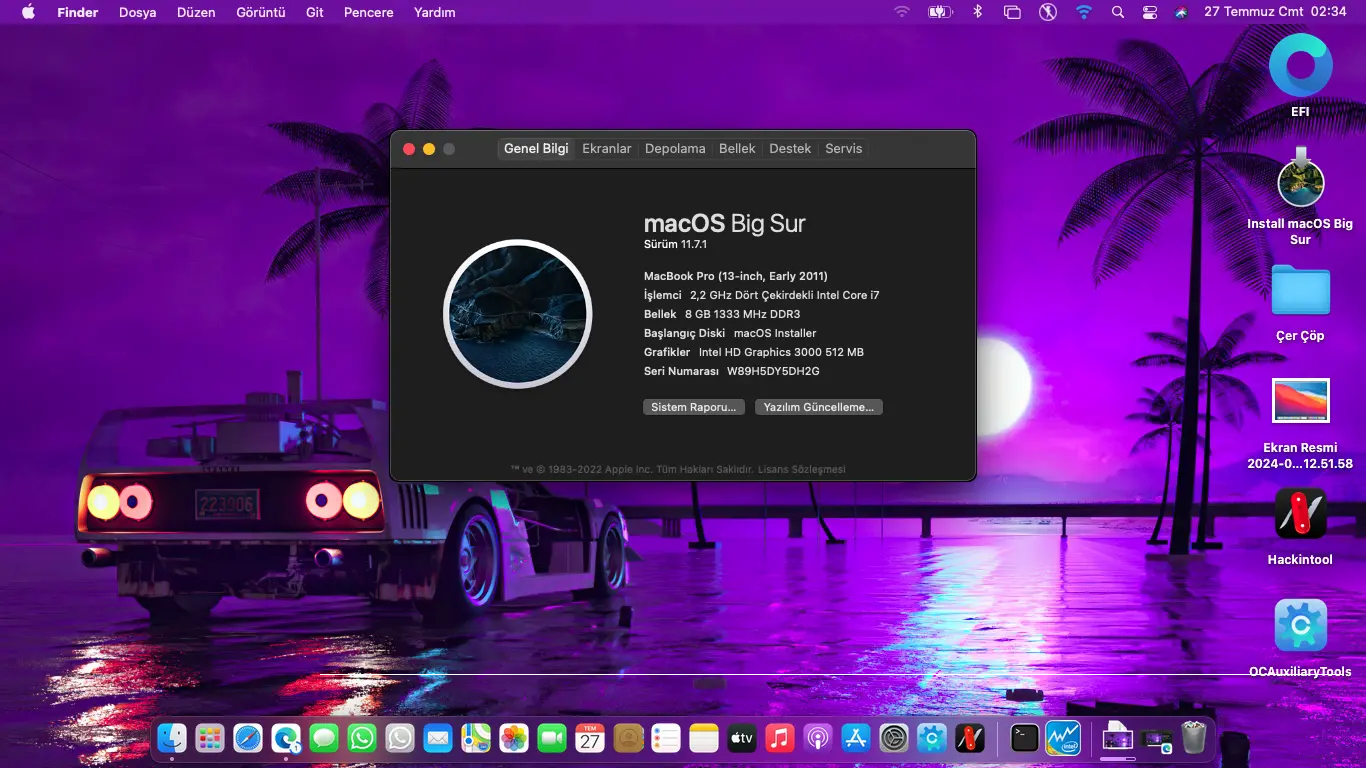Open Photos app in the Dock
1366x768 pixels.
(x=514, y=738)
